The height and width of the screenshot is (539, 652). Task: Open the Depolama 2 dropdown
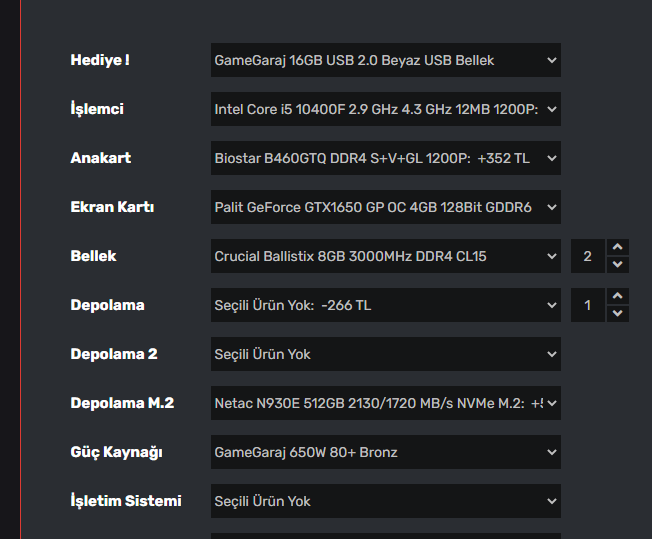click(385, 354)
